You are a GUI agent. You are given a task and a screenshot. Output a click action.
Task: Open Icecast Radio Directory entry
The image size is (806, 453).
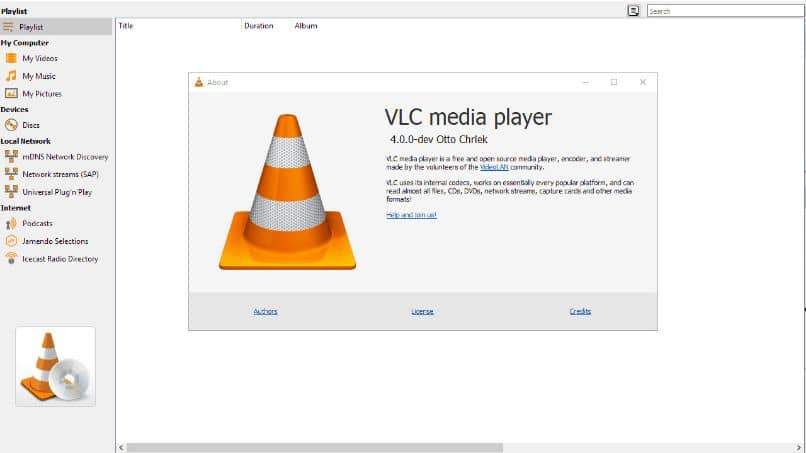60,259
